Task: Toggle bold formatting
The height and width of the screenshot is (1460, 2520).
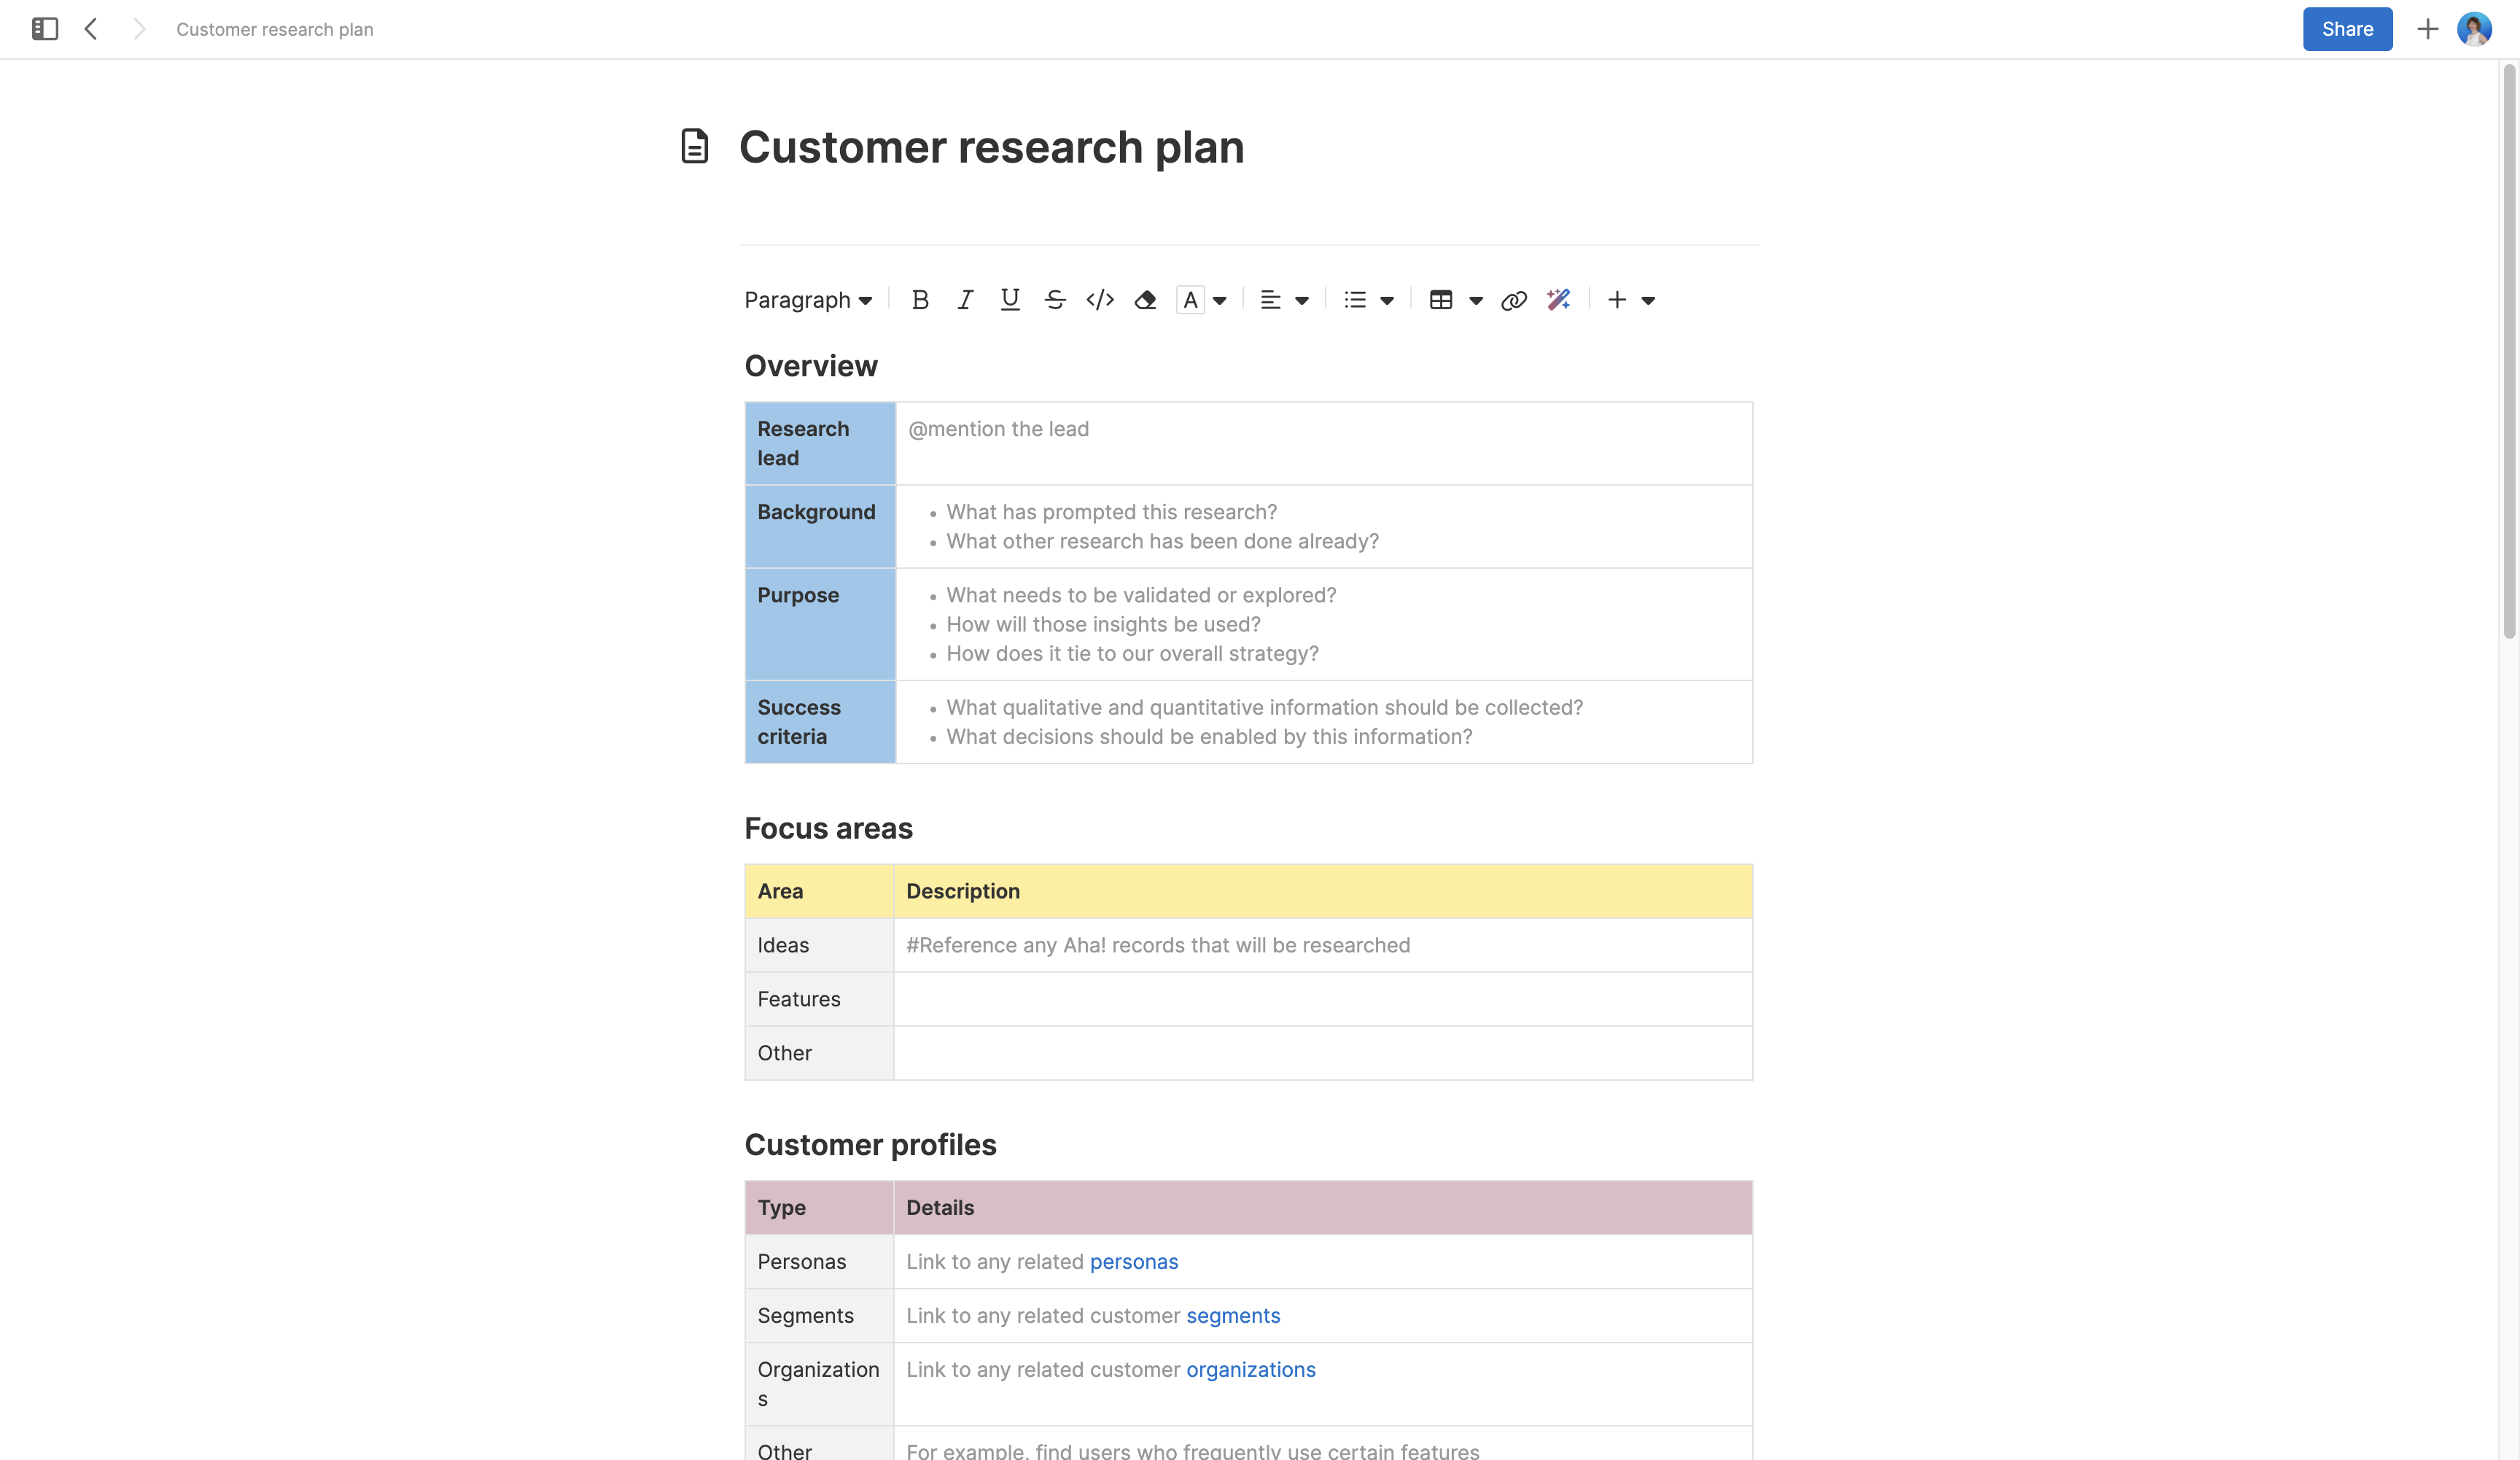Action: point(920,299)
